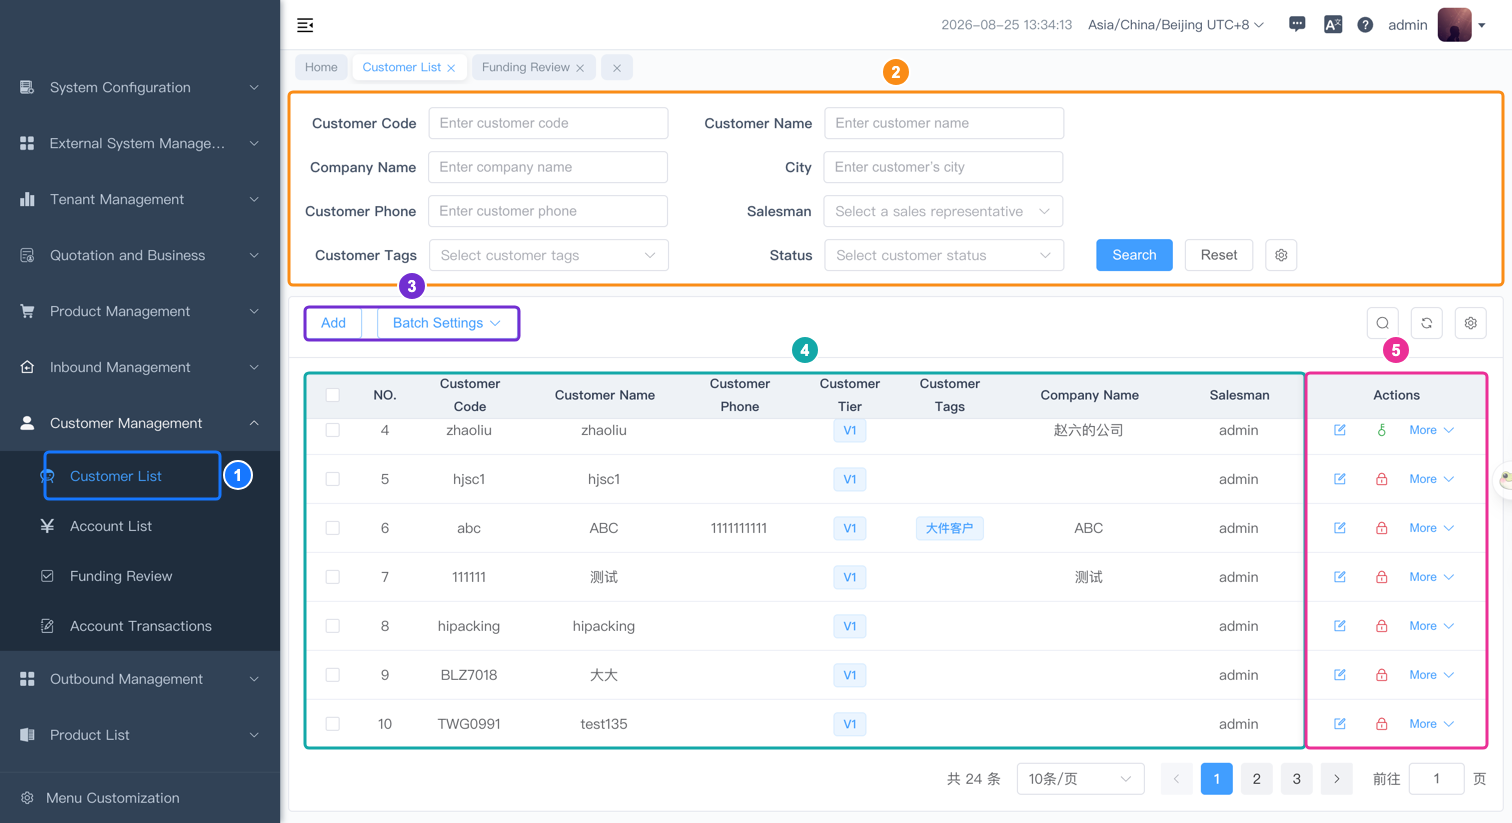Open search form settings gear beside Reset
Viewport: 1512px width, 823px height.
point(1281,255)
